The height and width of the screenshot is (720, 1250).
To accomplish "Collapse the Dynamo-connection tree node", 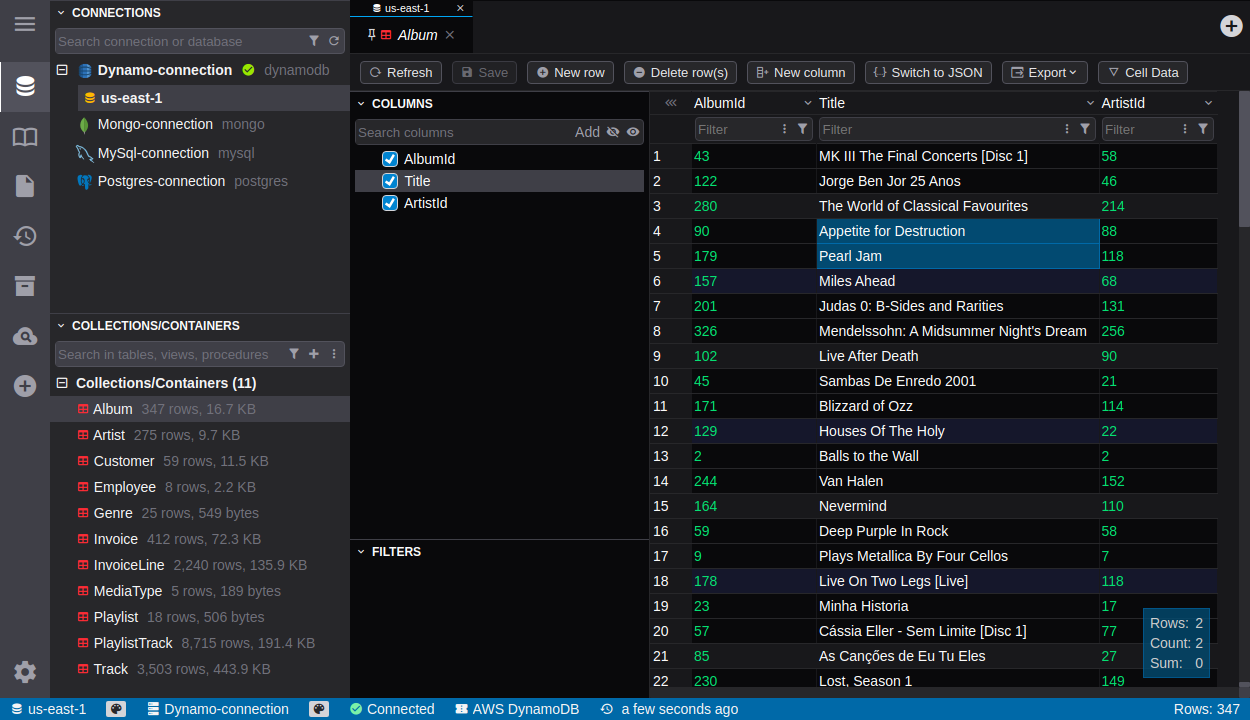I will click(x=62, y=70).
